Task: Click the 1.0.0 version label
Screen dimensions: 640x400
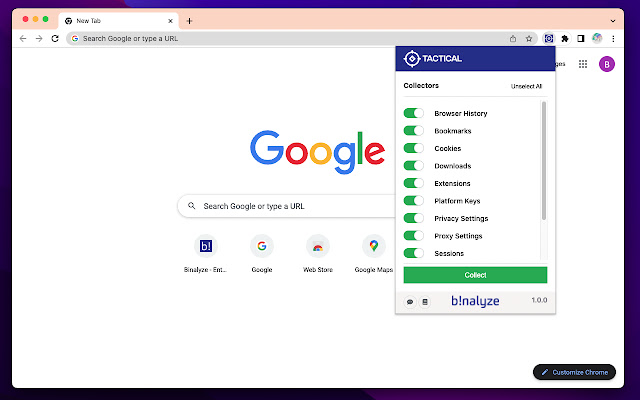Action: point(539,300)
